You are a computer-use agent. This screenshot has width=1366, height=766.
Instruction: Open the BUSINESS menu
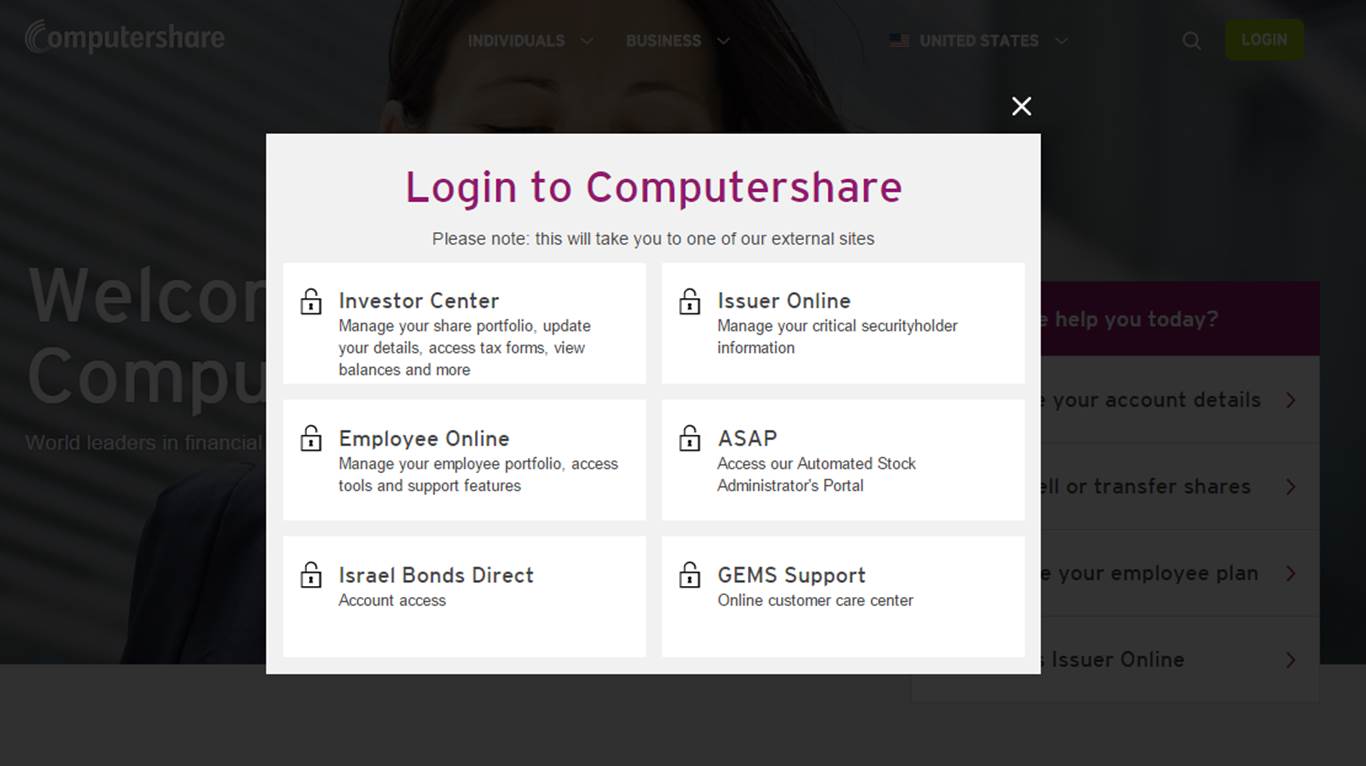663,41
